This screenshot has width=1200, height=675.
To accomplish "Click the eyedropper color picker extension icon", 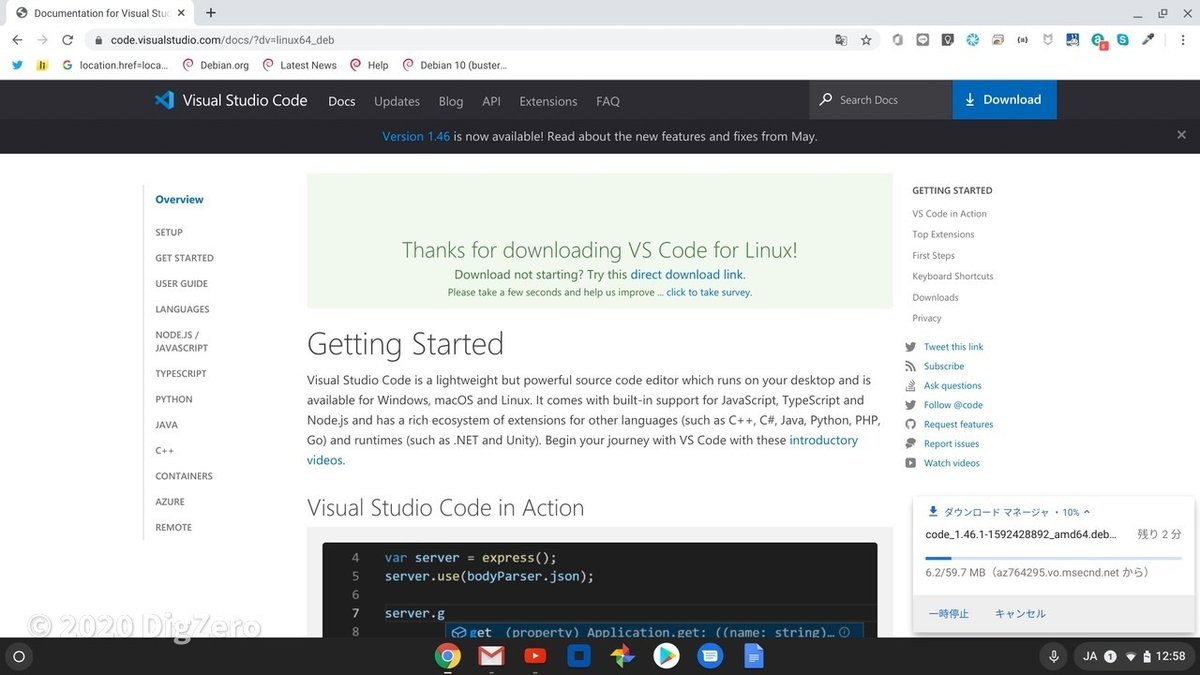I will click(x=1148, y=40).
